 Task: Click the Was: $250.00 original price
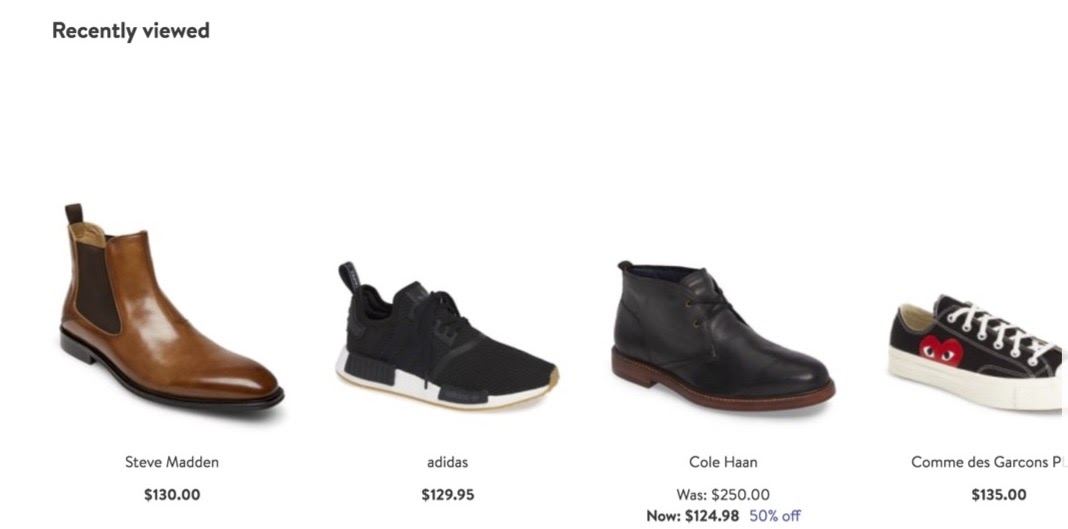(x=723, y=494)
